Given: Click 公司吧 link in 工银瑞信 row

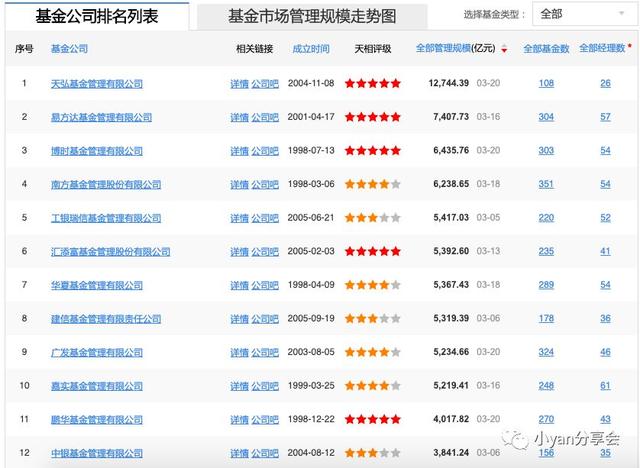Looking at the screenshot, I should [265, 218].
